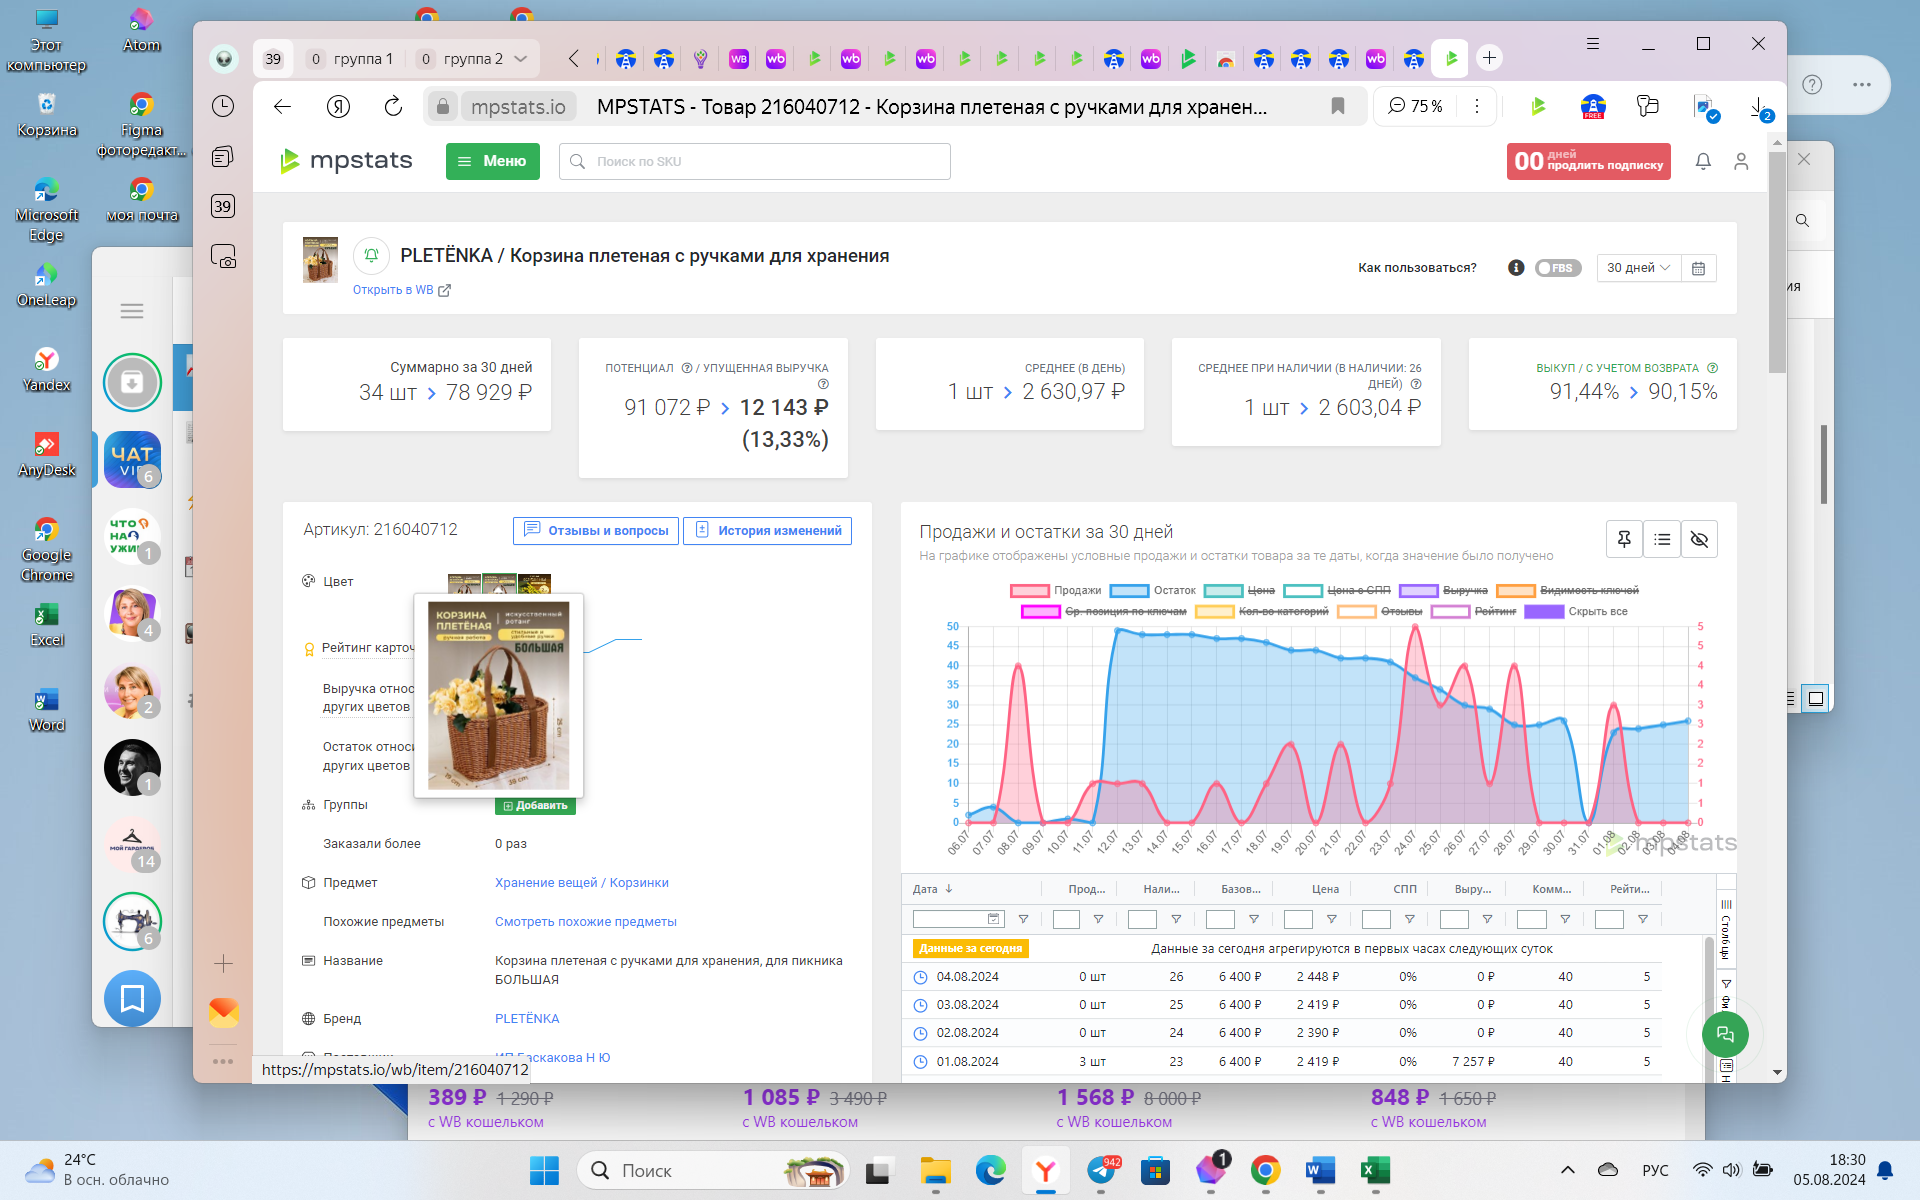Click the browser bookmark icon in address bar
The image size is (1920, 1200).
pos(1337,106)
